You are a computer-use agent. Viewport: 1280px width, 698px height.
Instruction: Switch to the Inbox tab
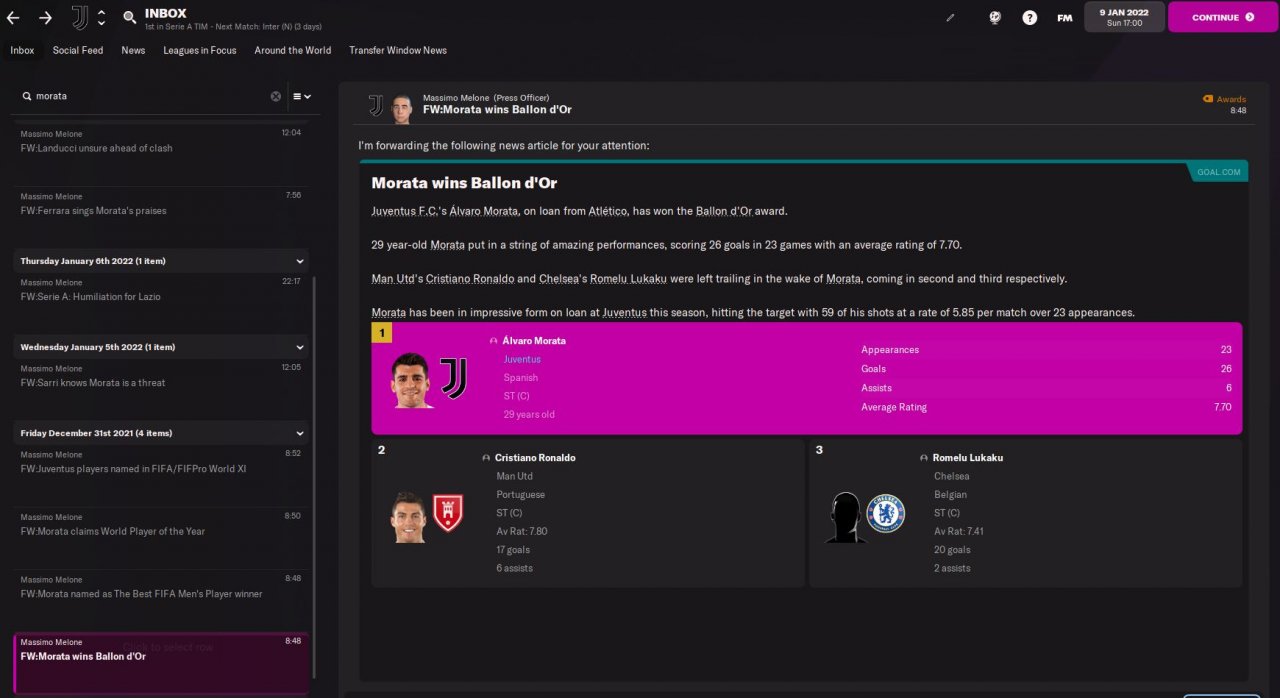(22, 50)
